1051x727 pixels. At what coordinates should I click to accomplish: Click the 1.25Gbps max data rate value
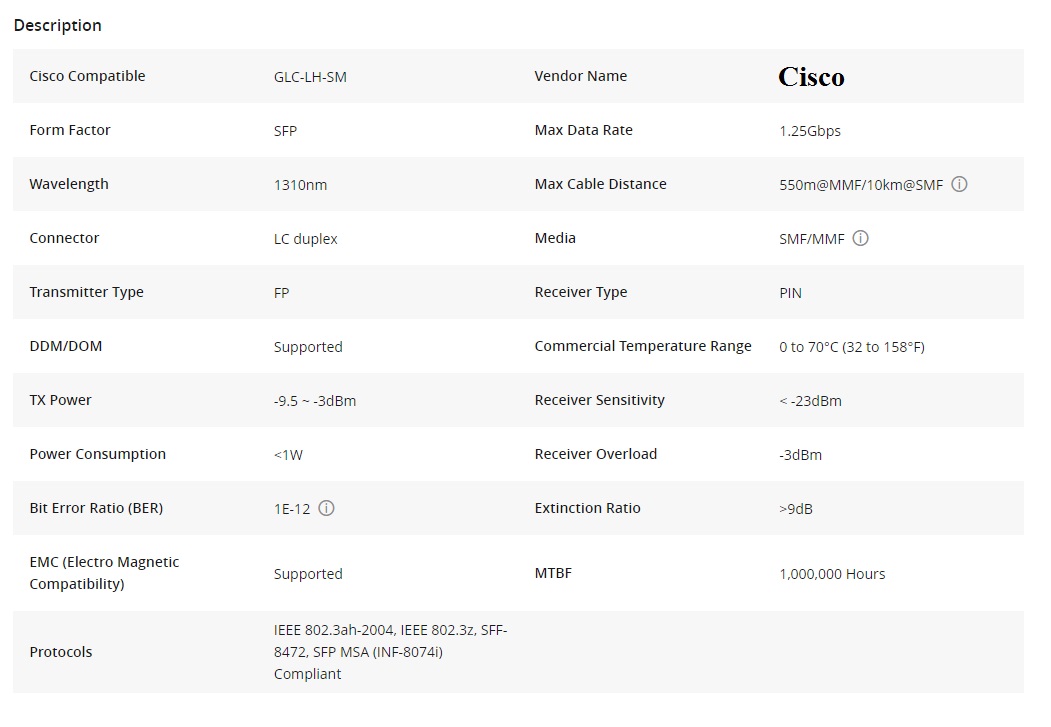pos(810,131)
